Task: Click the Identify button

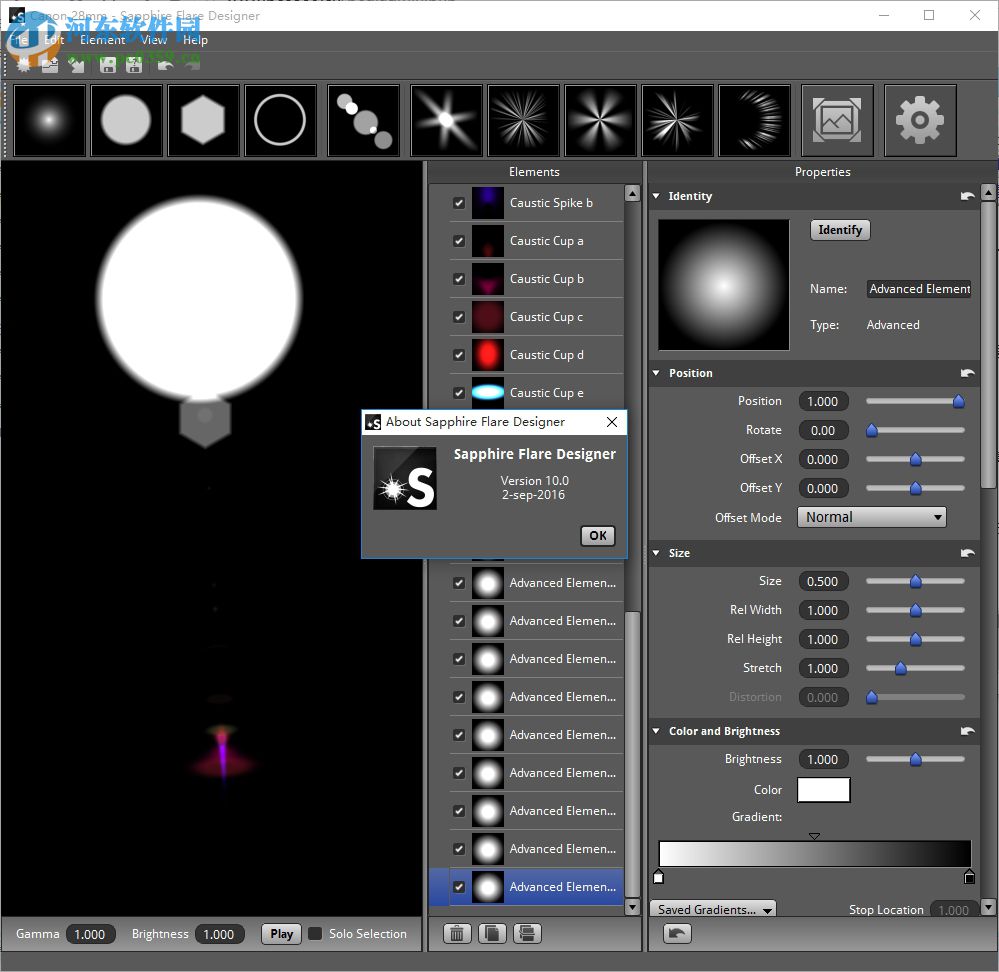Action: tap(840, 230)
